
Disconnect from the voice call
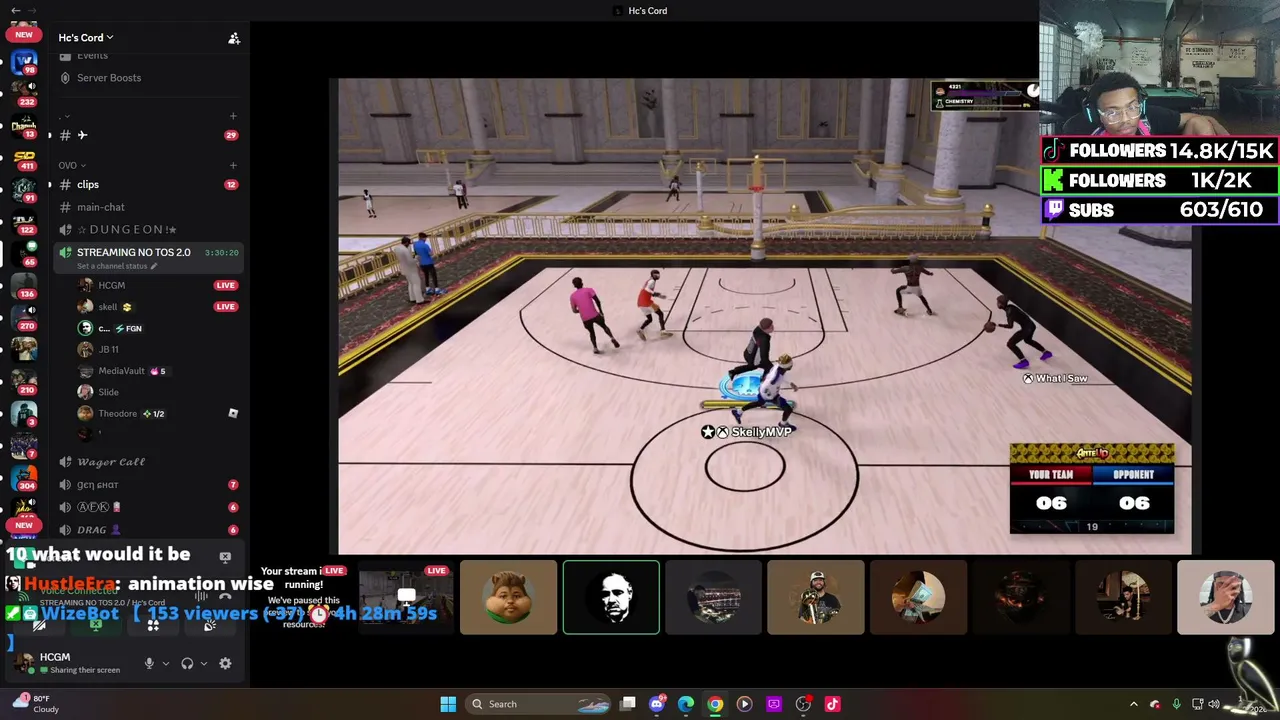pyautogui.click(x=225, y=597)
